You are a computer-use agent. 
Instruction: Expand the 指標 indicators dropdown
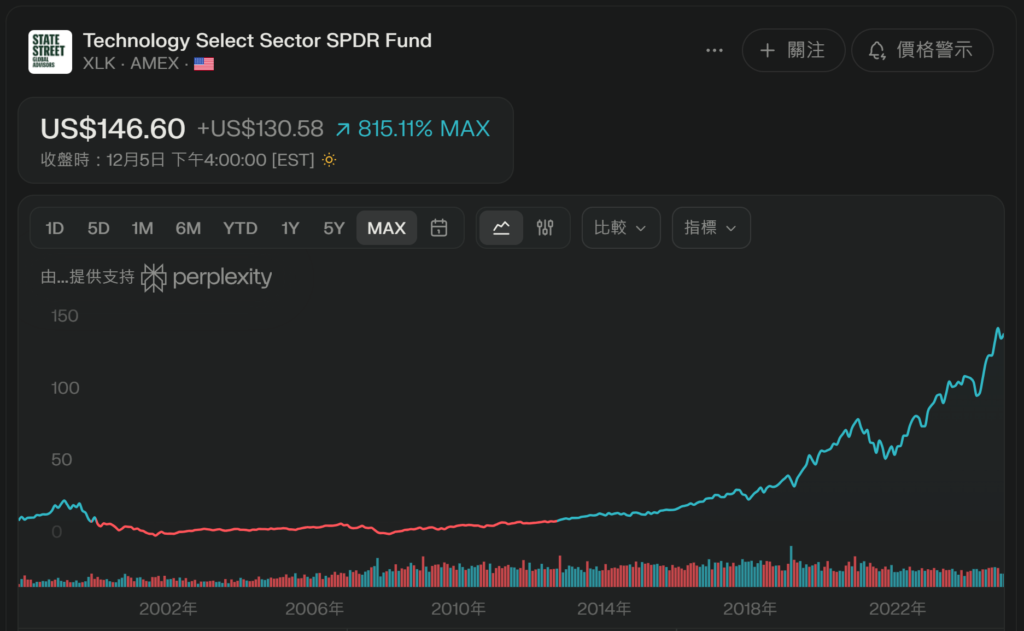coord(710,228)
